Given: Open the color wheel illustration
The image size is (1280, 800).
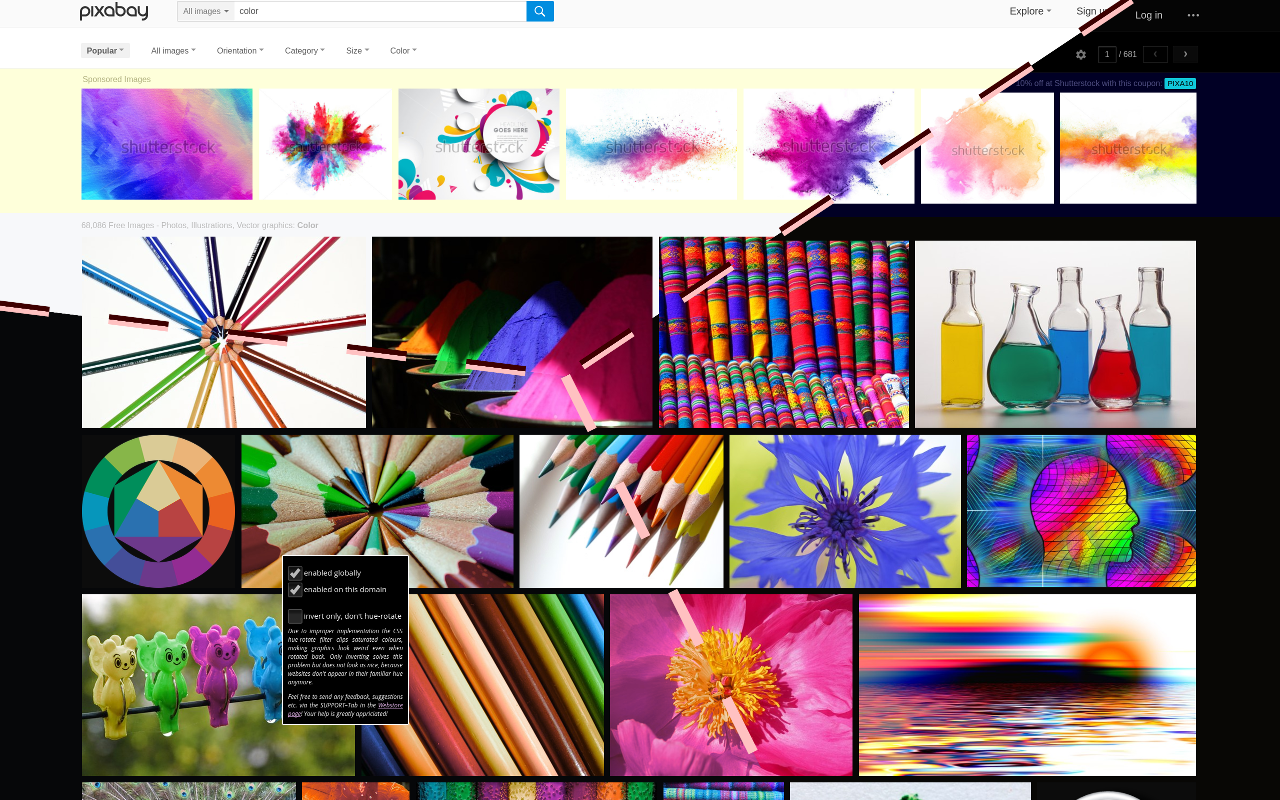Looking at the screenshot, I should point(159,511).
